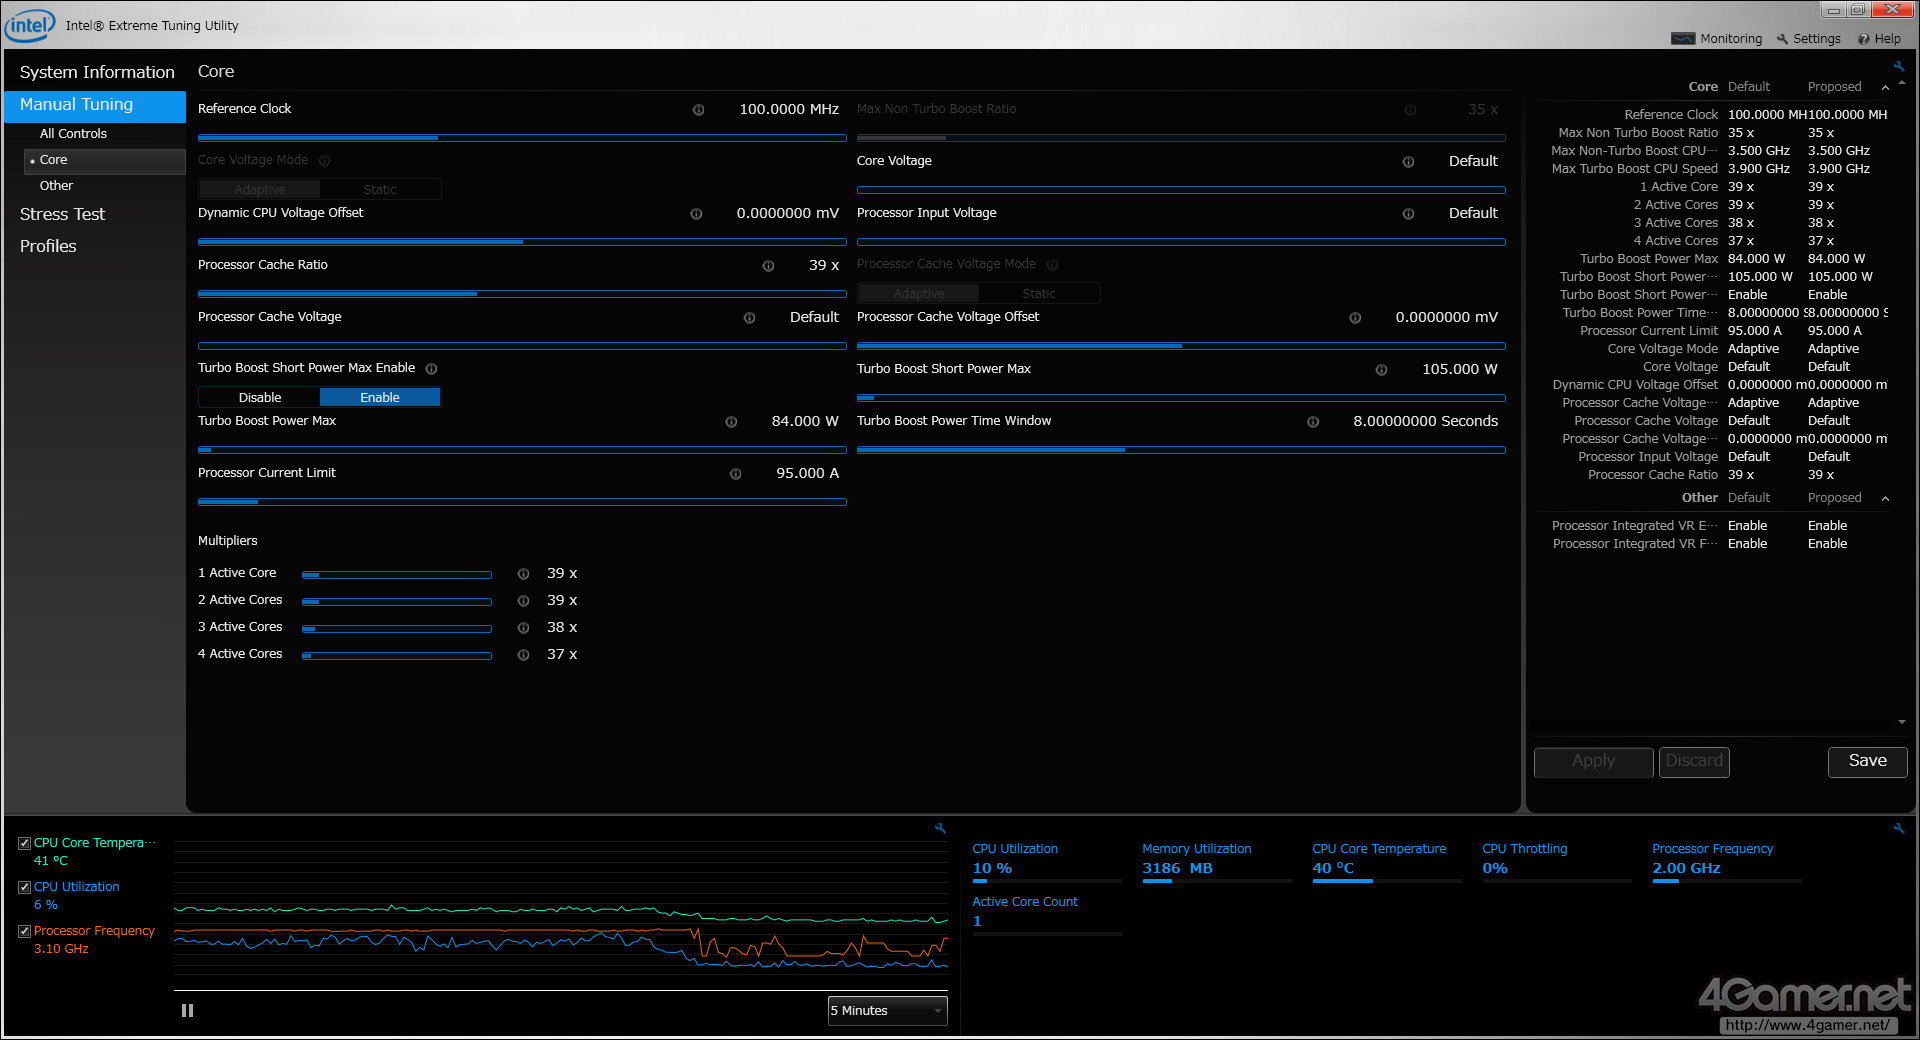Collapse the Core section in the summary panel
Screen dimensions: 1920x1040
pyautogui.click(x=1885, y=88)
